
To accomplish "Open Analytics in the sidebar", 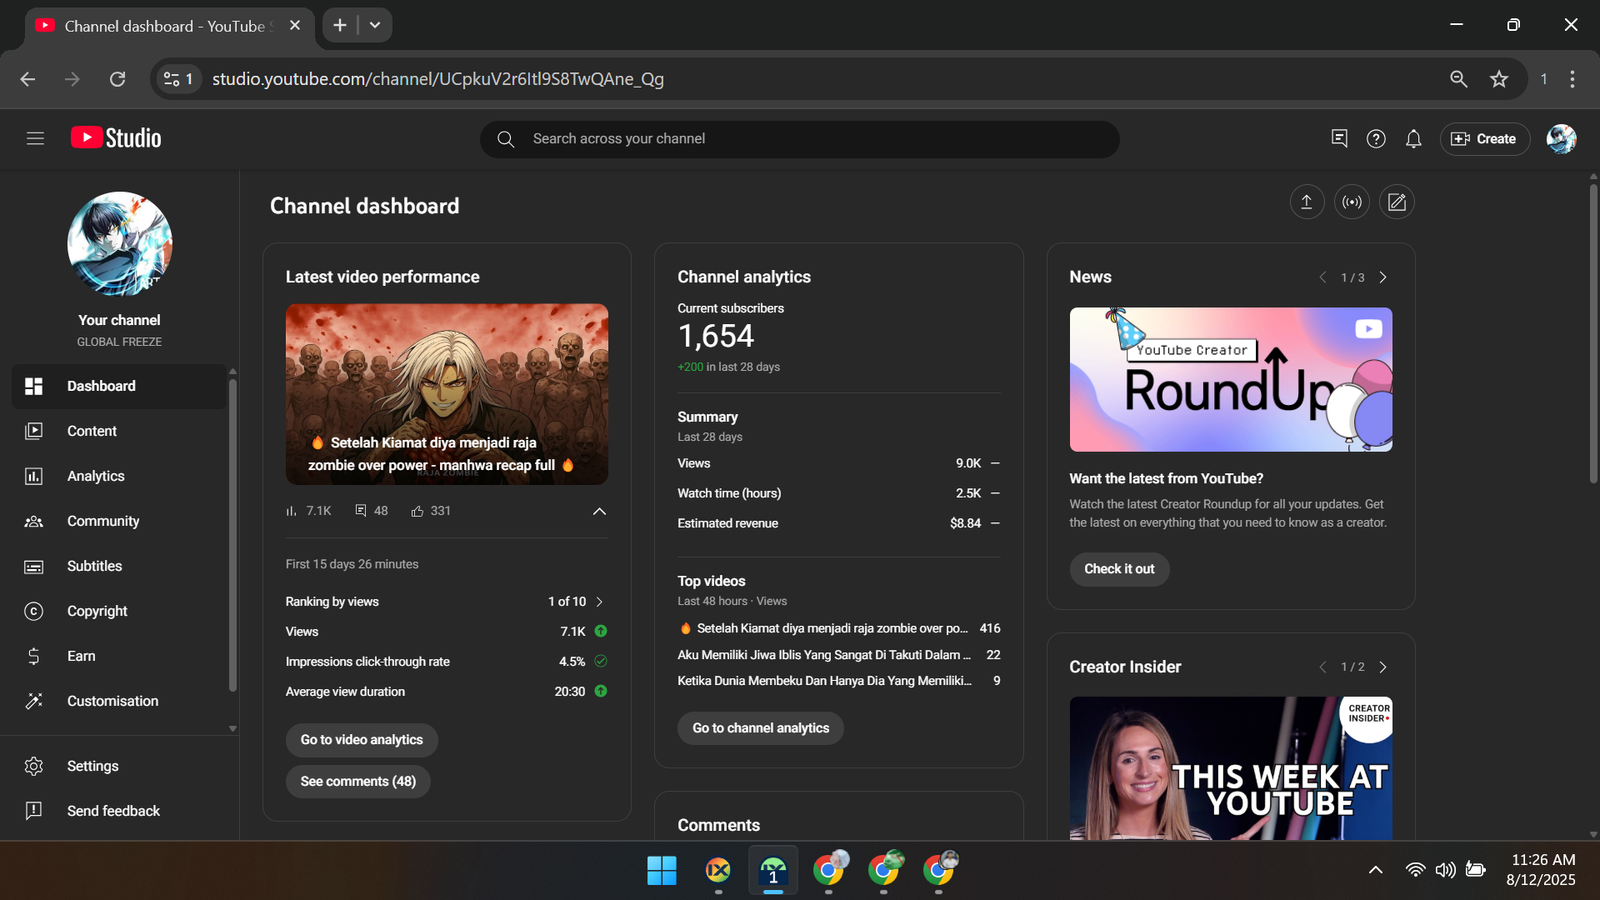I will pos(119,476).
